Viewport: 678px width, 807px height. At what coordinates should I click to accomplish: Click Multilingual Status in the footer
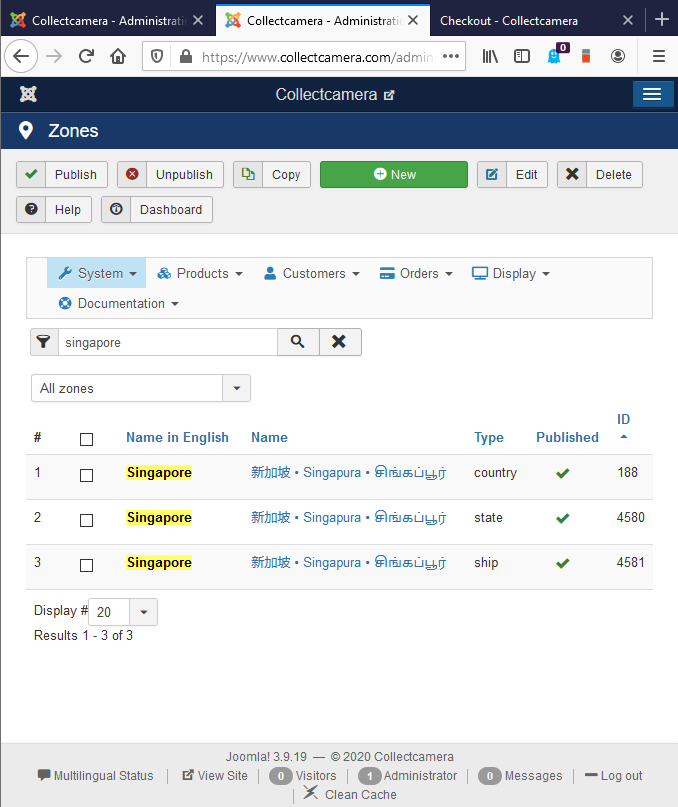(x=96, y=776)
